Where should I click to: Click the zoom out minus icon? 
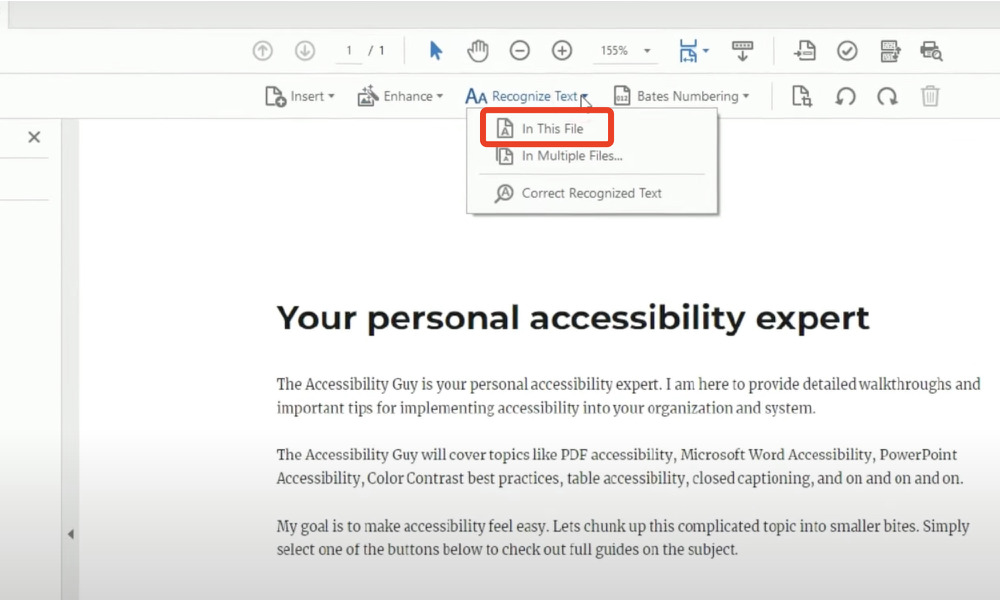pos(520,50)
